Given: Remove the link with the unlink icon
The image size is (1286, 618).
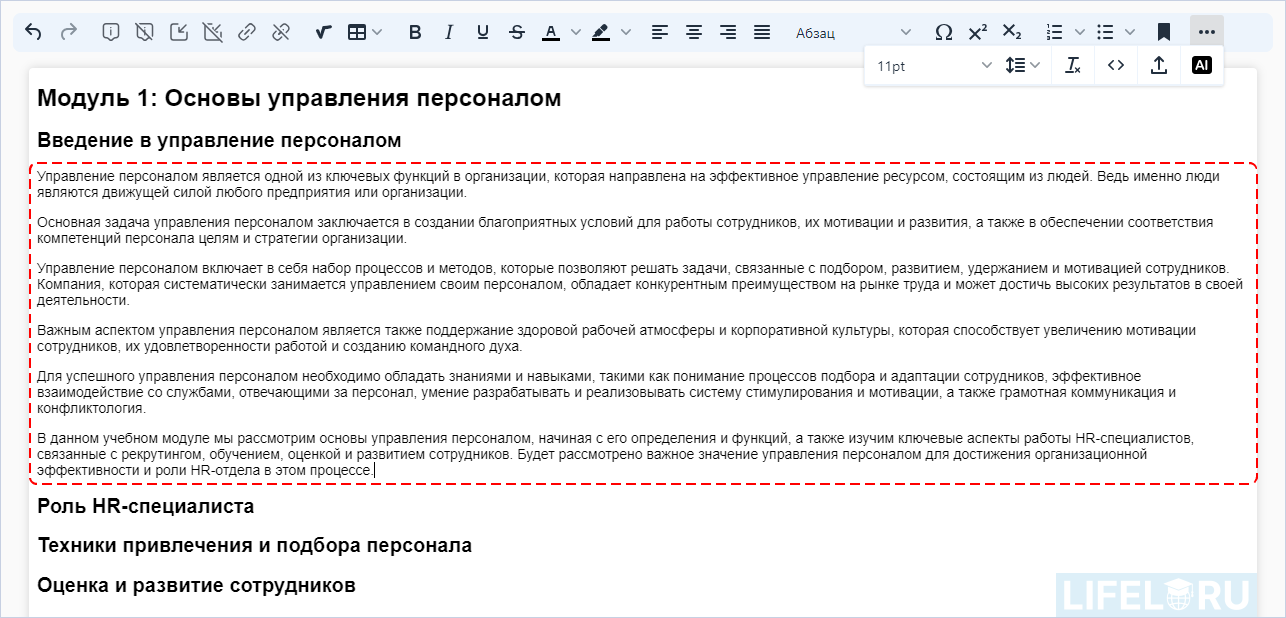Looking at the screenshot, I should pyautogui.click(x=281, y=31).
